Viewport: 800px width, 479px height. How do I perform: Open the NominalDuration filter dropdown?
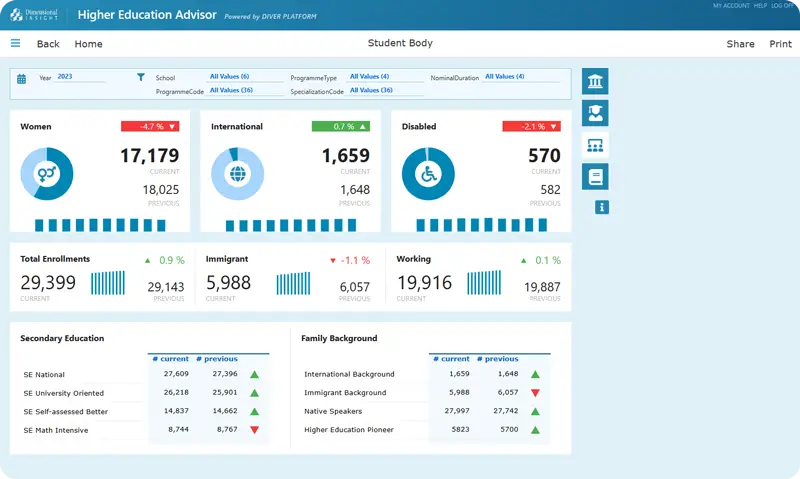pyautogui.click(x=520, y=77)
